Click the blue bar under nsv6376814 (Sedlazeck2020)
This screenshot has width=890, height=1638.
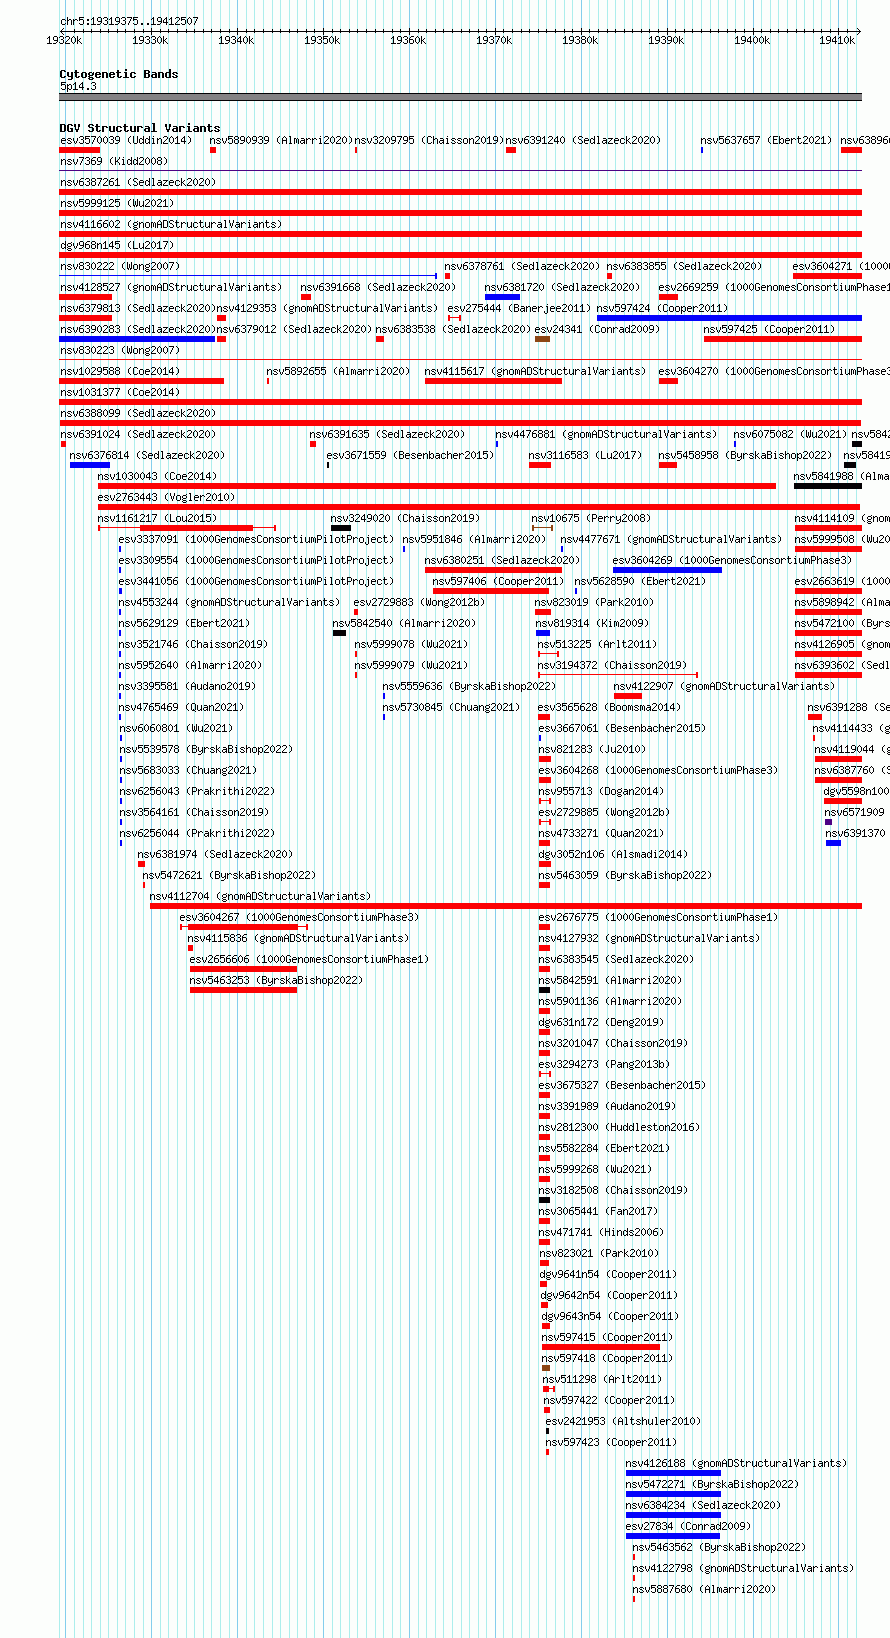90,465
